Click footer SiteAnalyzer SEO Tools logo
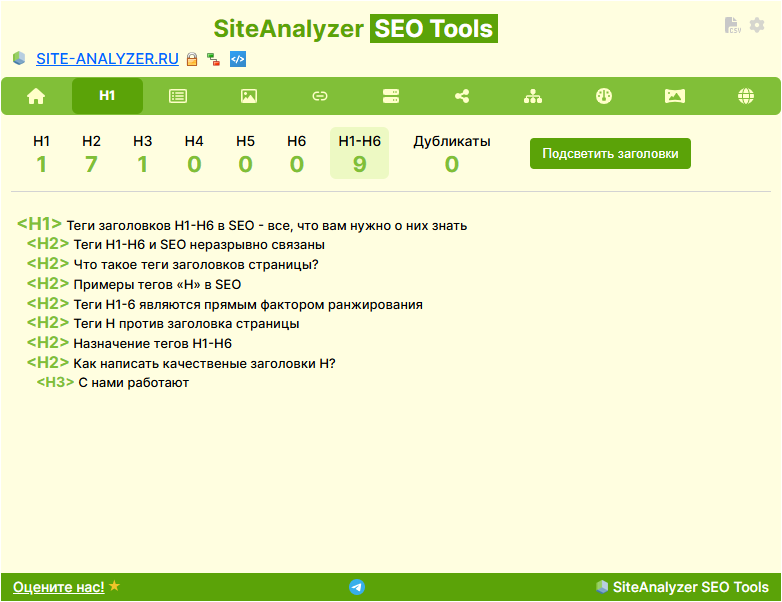 point(682,587)
